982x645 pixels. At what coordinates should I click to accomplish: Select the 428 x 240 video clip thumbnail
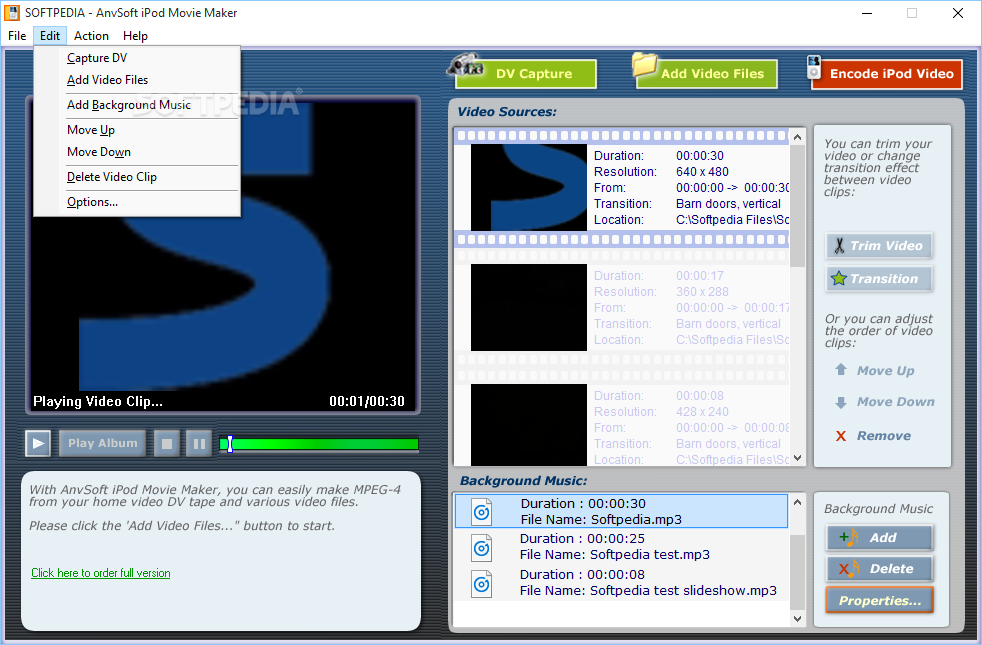pyautogui.click(x=529, y=425)
